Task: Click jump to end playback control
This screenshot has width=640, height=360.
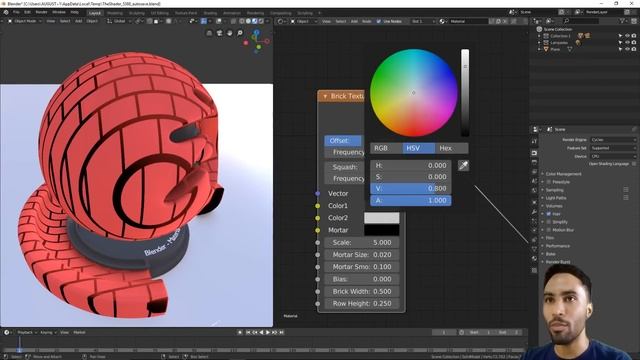Action: pyautogui.click(x=281, y=332)
